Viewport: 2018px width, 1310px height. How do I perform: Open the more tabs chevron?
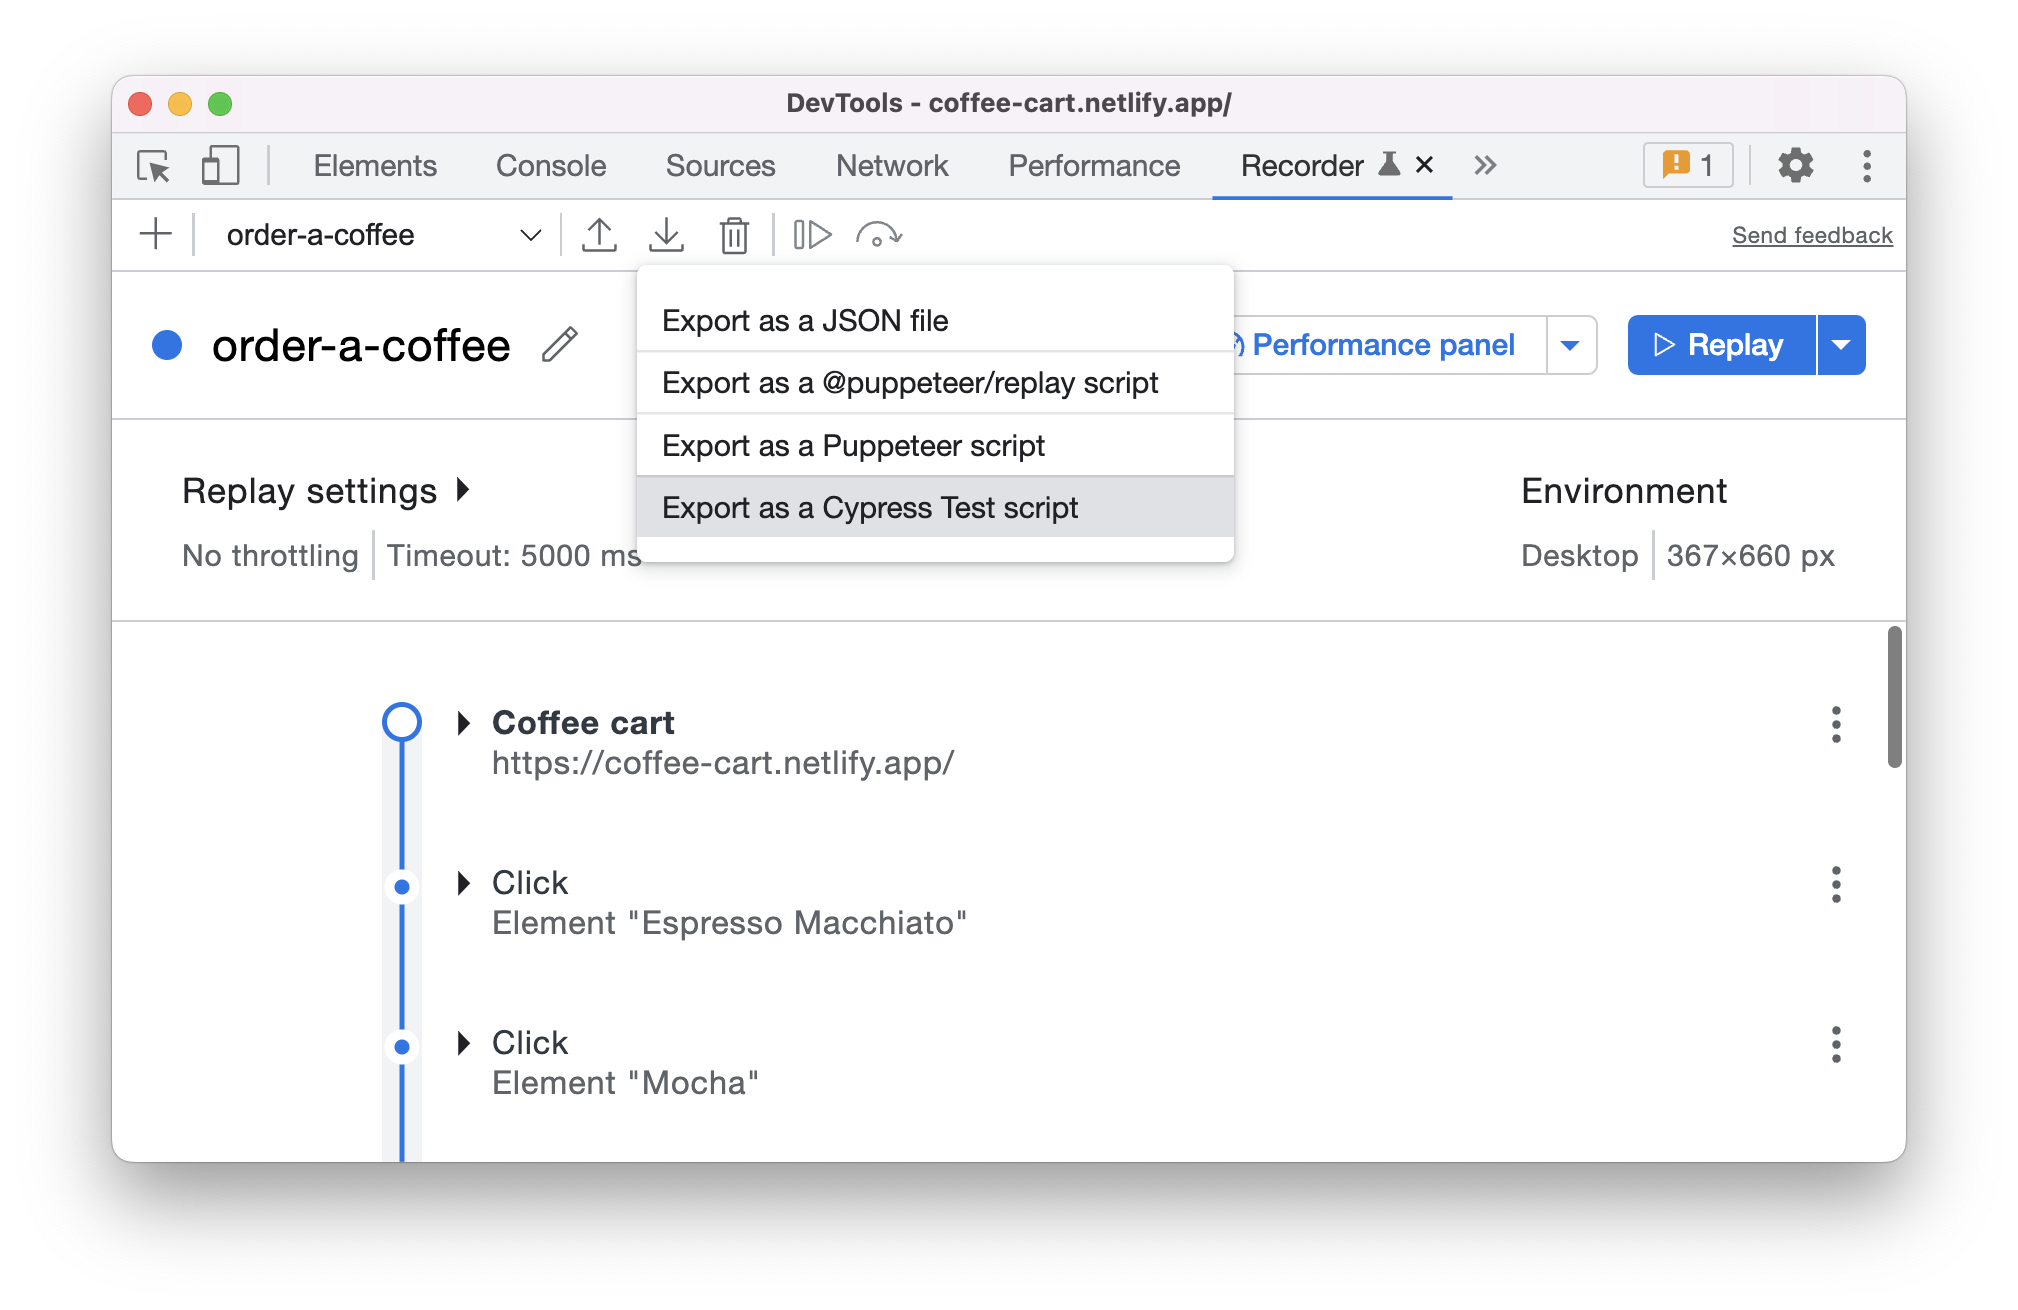(x=1485, y=166)
